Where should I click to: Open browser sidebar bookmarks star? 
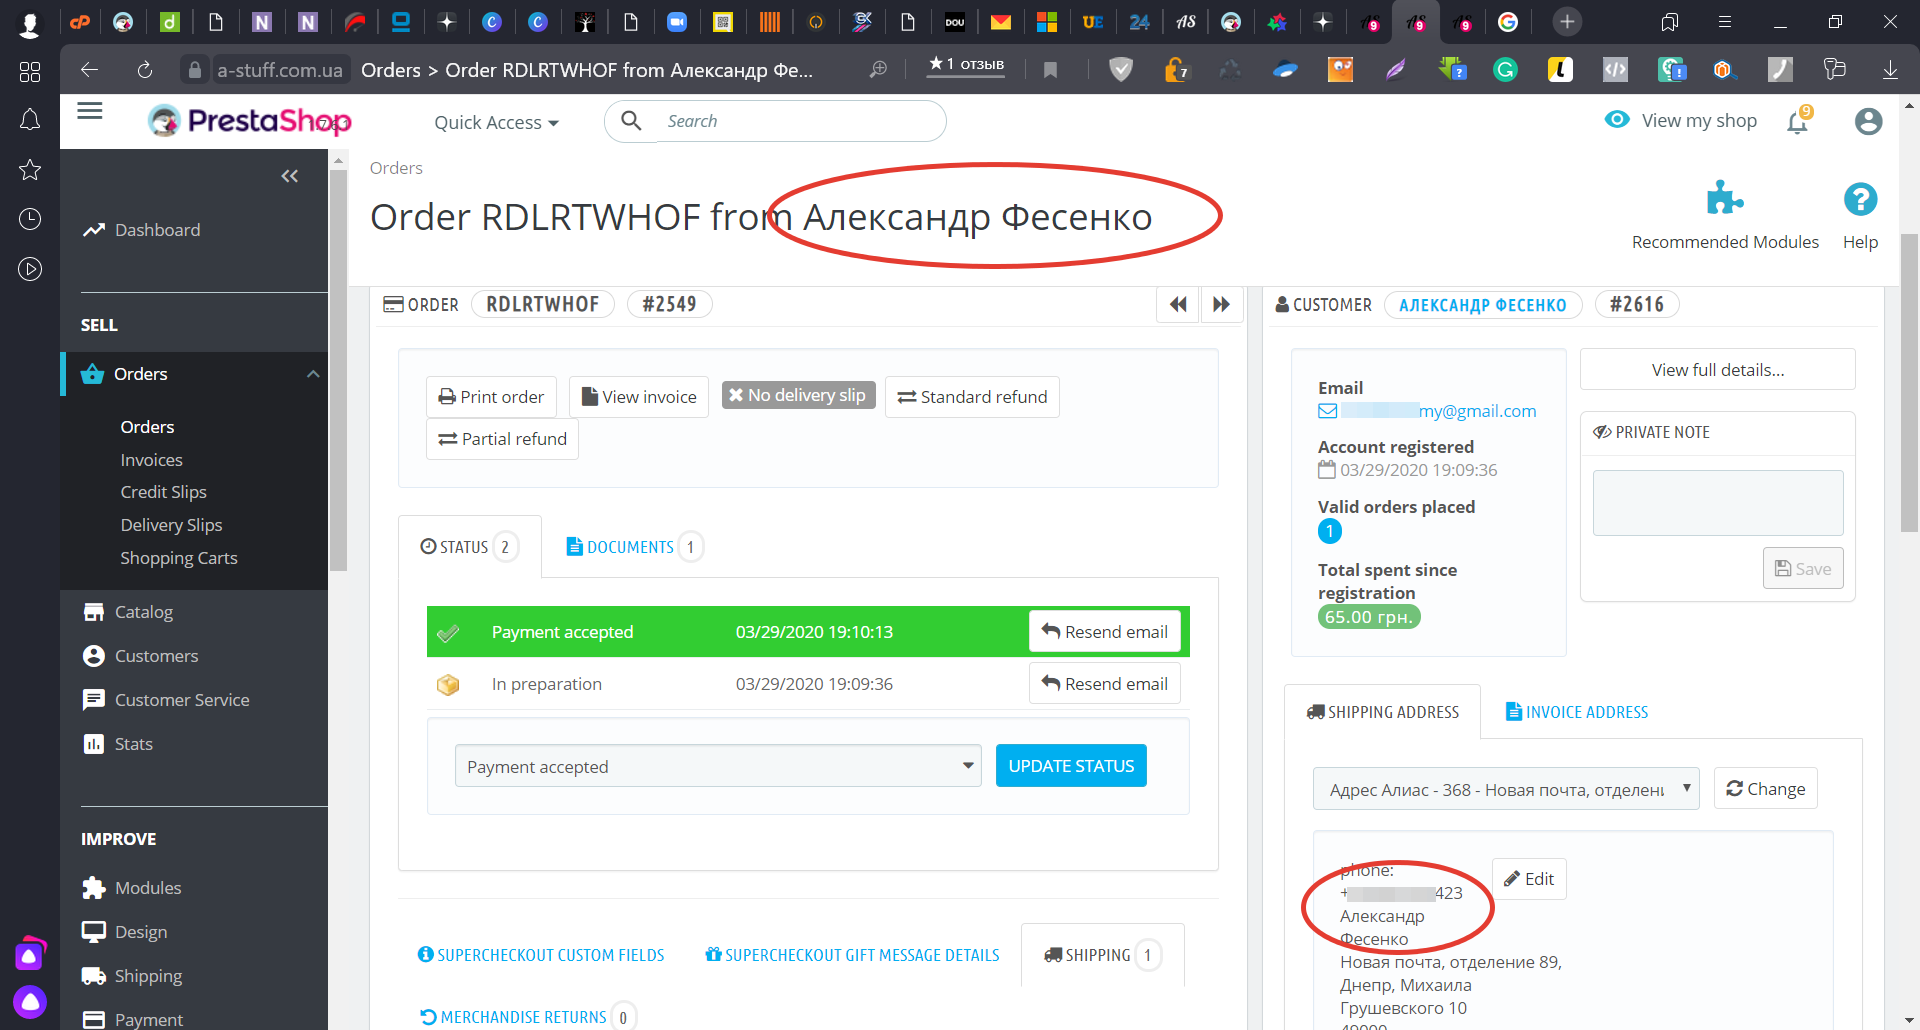coord(30,170)
